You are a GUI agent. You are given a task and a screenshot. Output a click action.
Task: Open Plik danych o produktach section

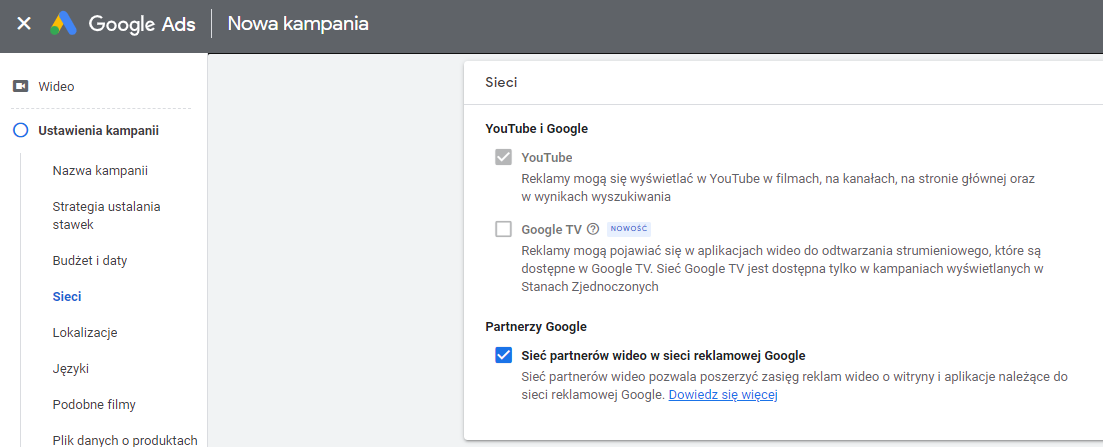click(125, 441)
